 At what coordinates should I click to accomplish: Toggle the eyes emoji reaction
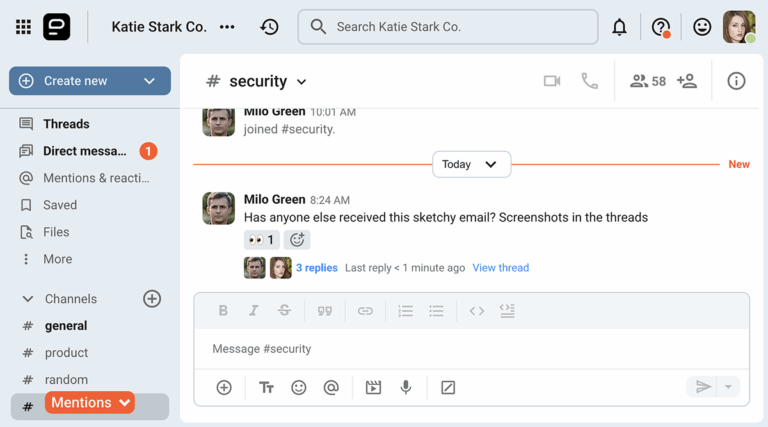(x=261, y=240)
